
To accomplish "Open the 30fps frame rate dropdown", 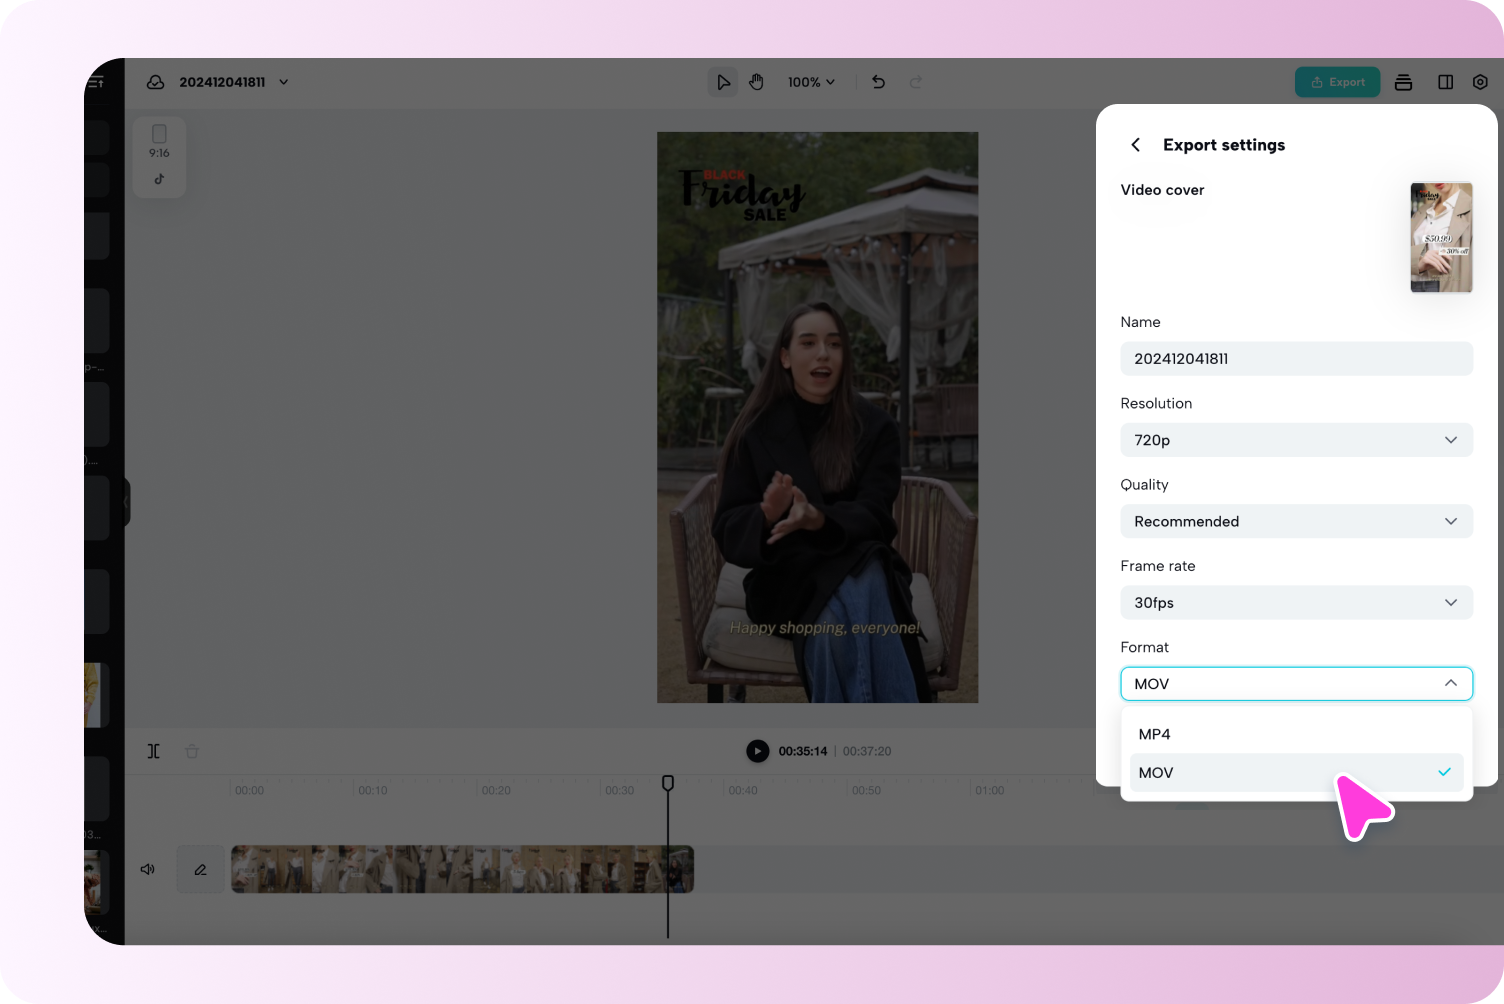I will click(1296, 602).
